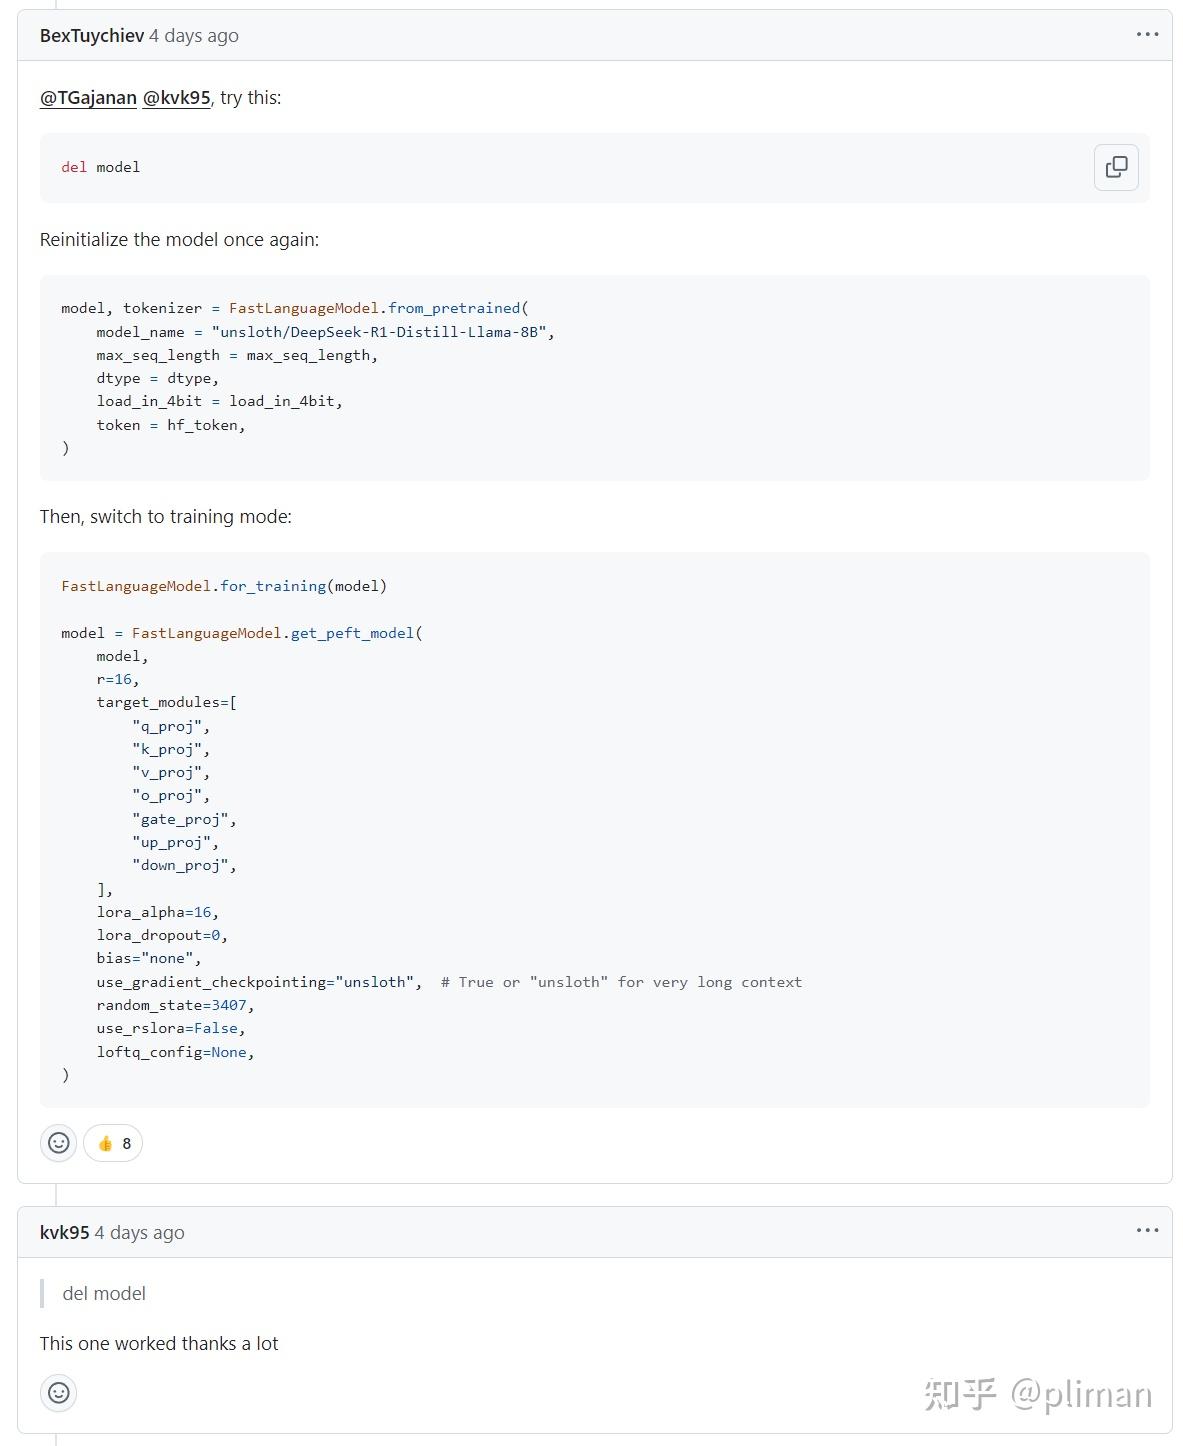Screen dimensions: 1183x1446
Task: Open options menu on BexTuychiev's comment
Action: [x=1147, y=35]
